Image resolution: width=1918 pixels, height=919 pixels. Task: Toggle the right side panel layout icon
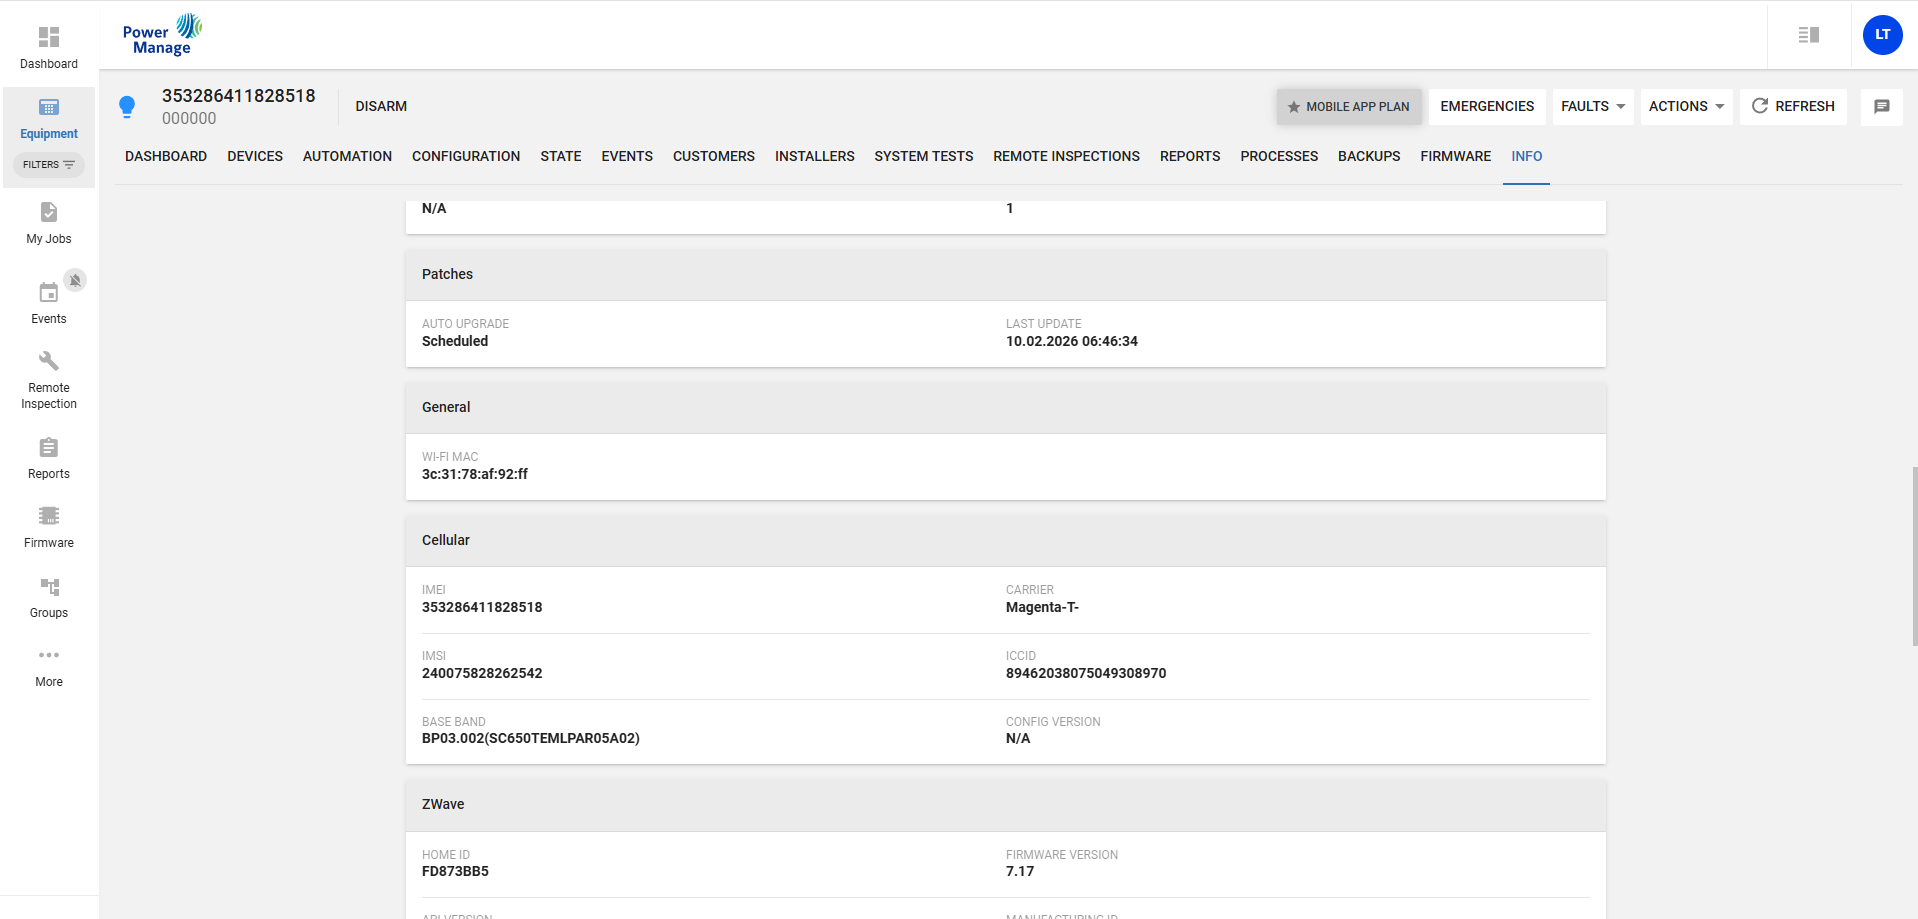coord(1808,35)
